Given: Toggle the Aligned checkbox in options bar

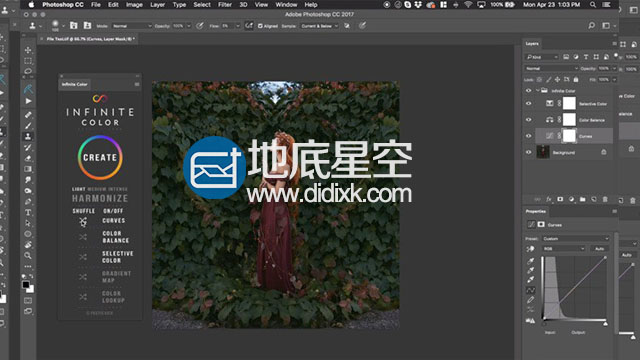Looking at the screenshot, I should [x=260, y=26].
